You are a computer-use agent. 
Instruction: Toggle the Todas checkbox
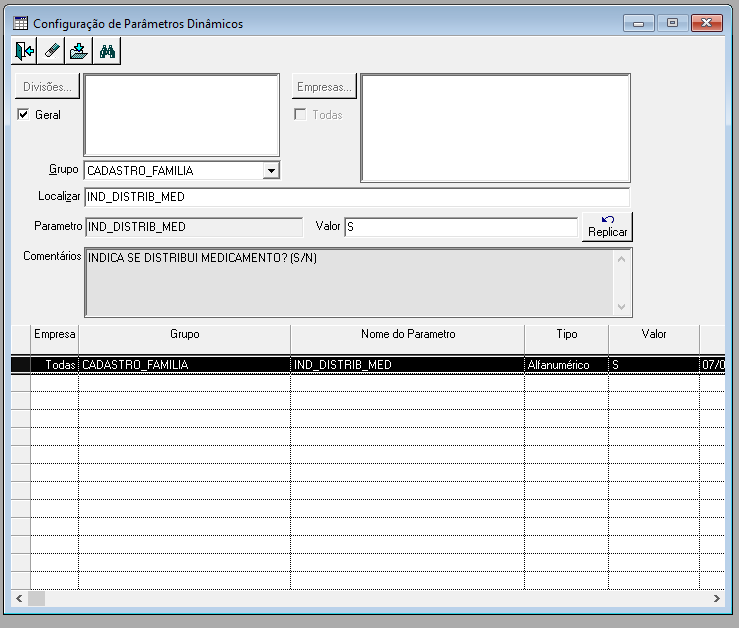[x=300, y=114]
